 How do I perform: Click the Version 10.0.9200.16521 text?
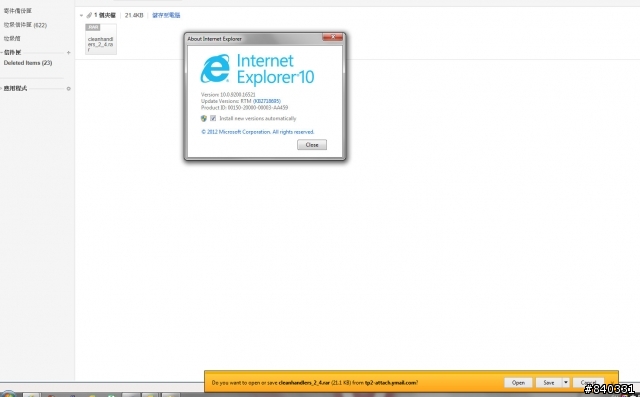[228, 95]
